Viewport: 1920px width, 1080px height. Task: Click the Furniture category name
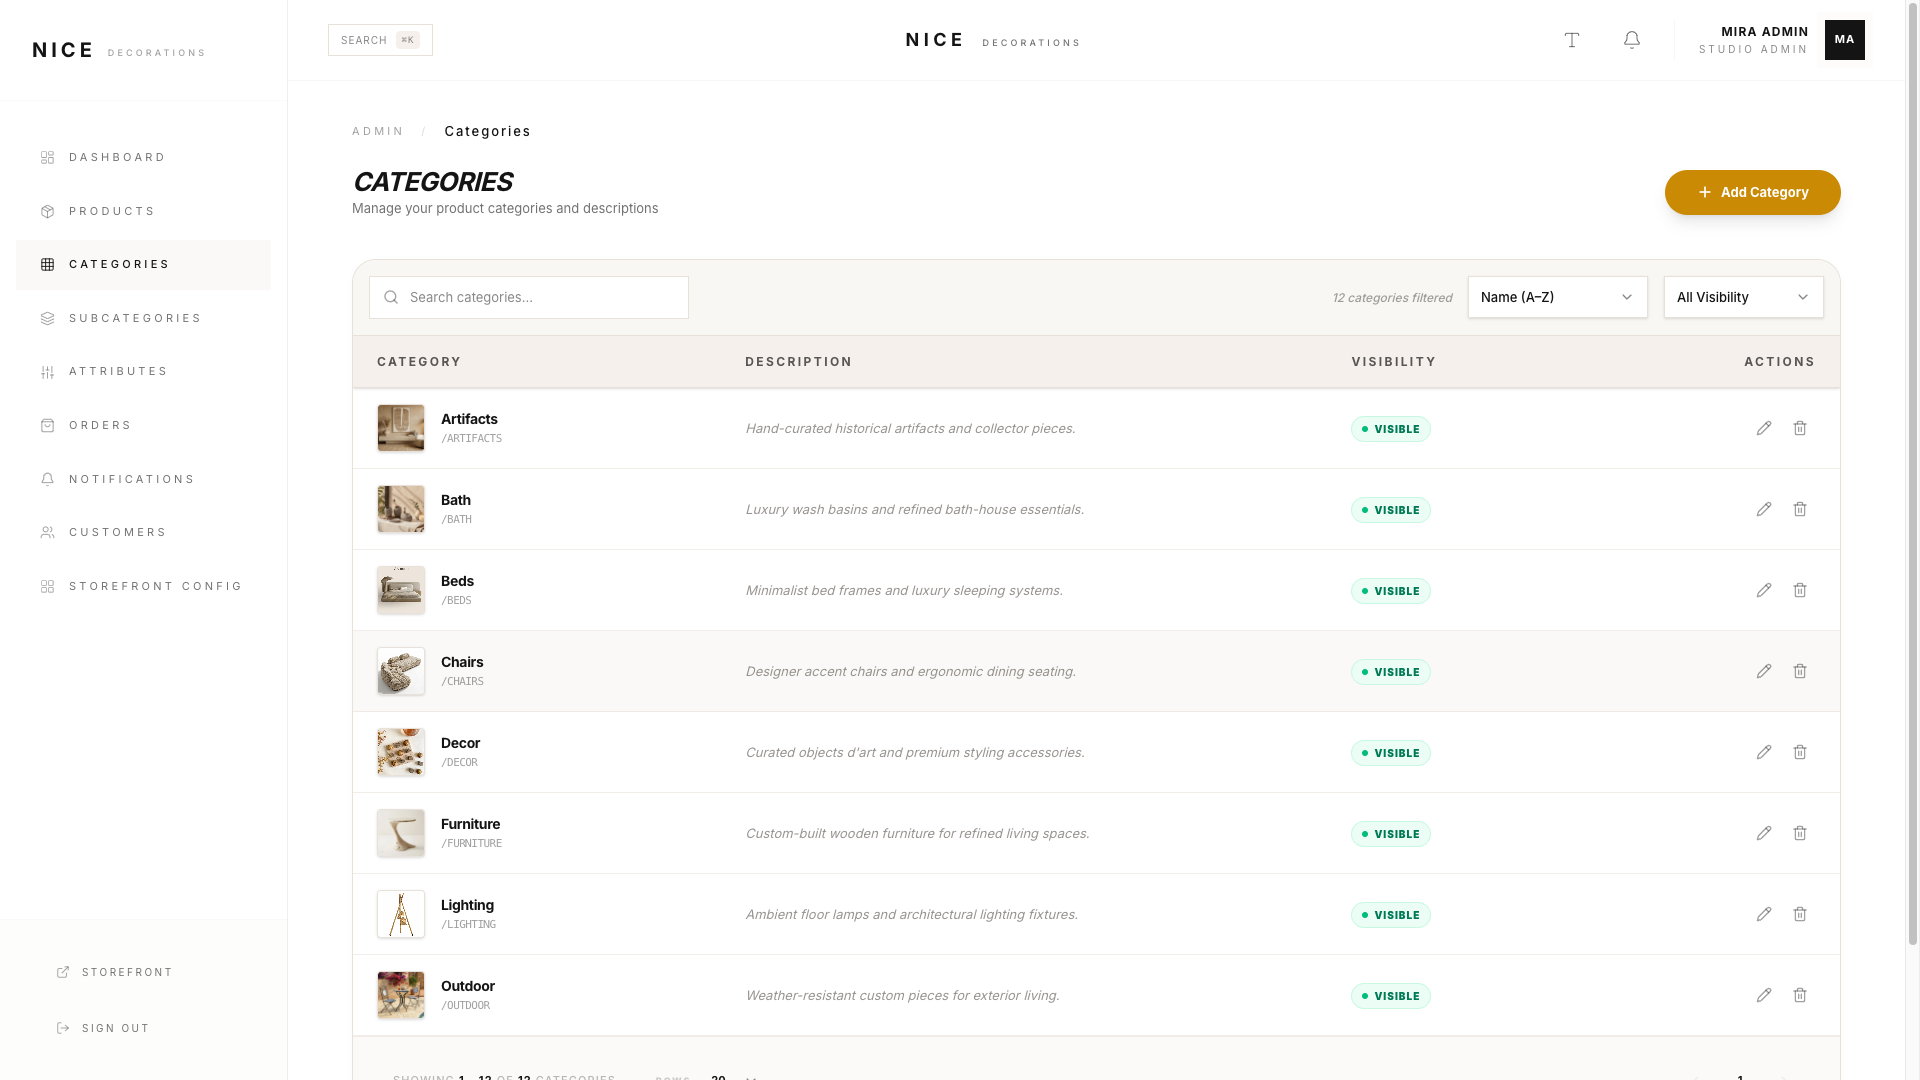click(470, 824)
